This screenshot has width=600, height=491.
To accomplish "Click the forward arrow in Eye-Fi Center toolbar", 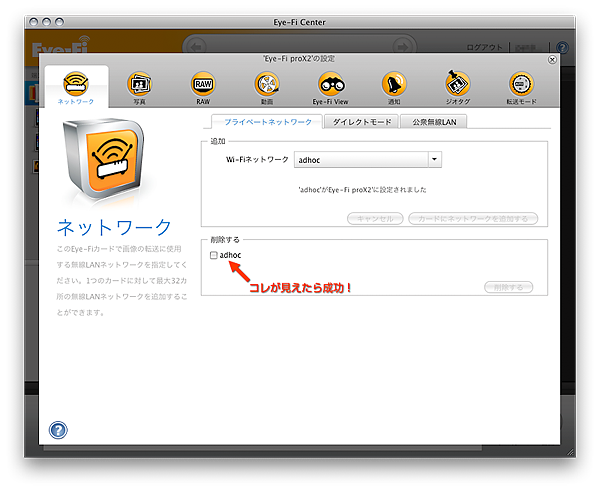I will pos(403,47).
